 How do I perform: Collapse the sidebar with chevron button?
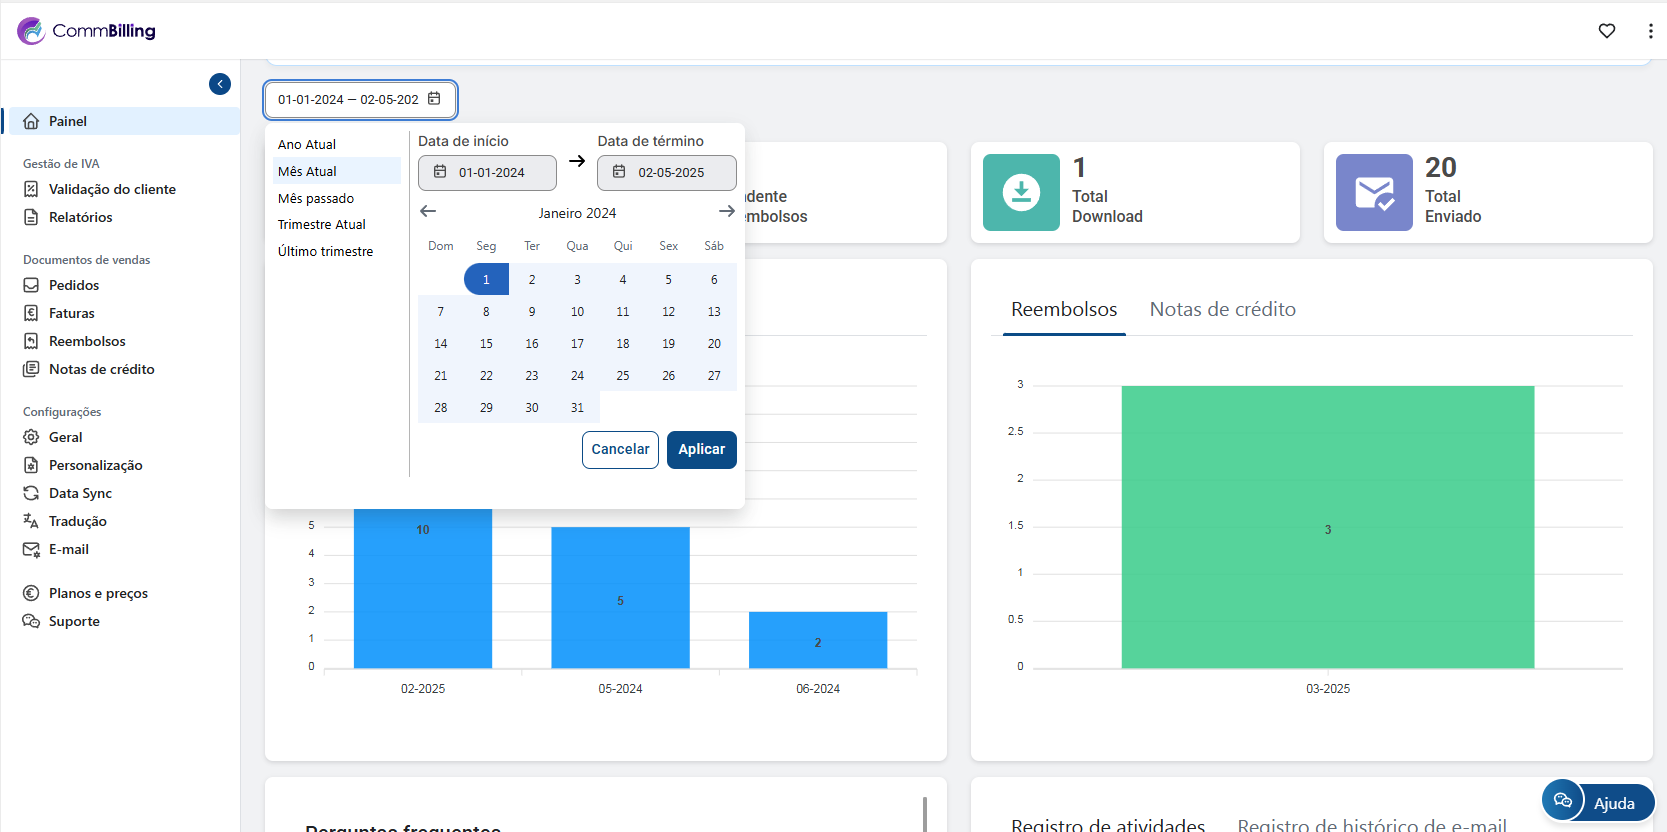click(x=220, y=84)
